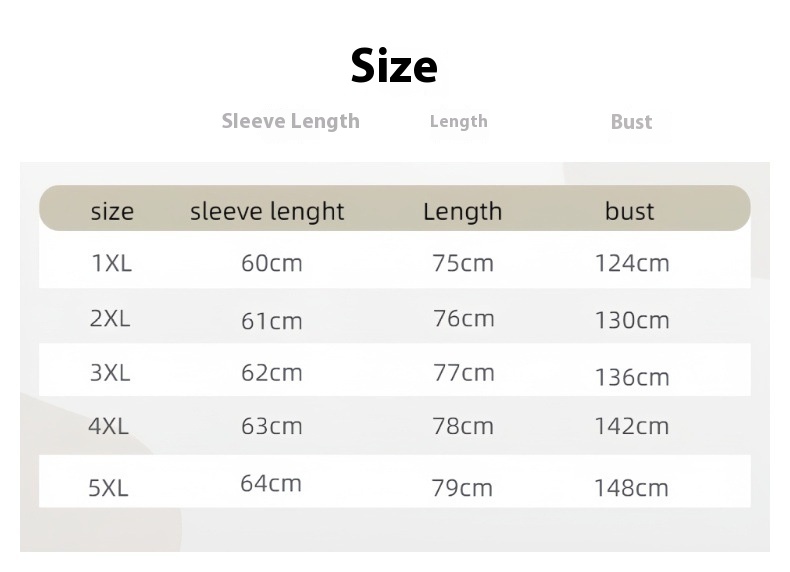Select the 2XL size row label

110,319
